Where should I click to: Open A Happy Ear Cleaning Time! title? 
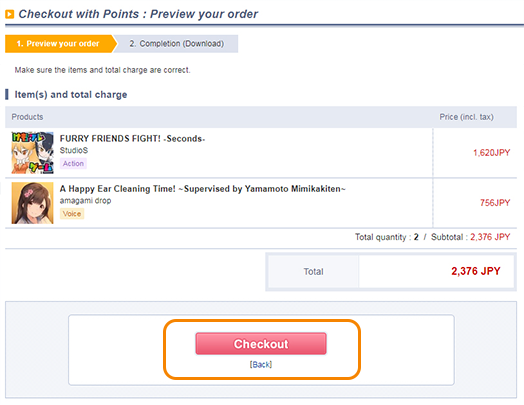pos(203,189)
